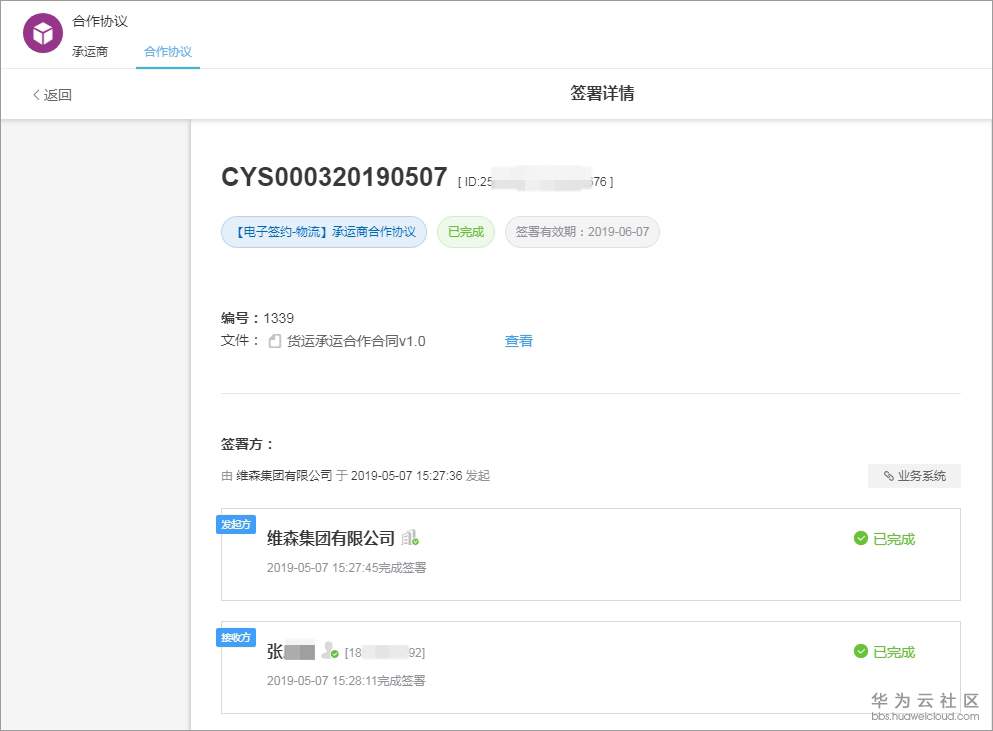993x731 pixels.
Task: Select the file name 货运承运合作合同v1.0
Action: point(356,341)
